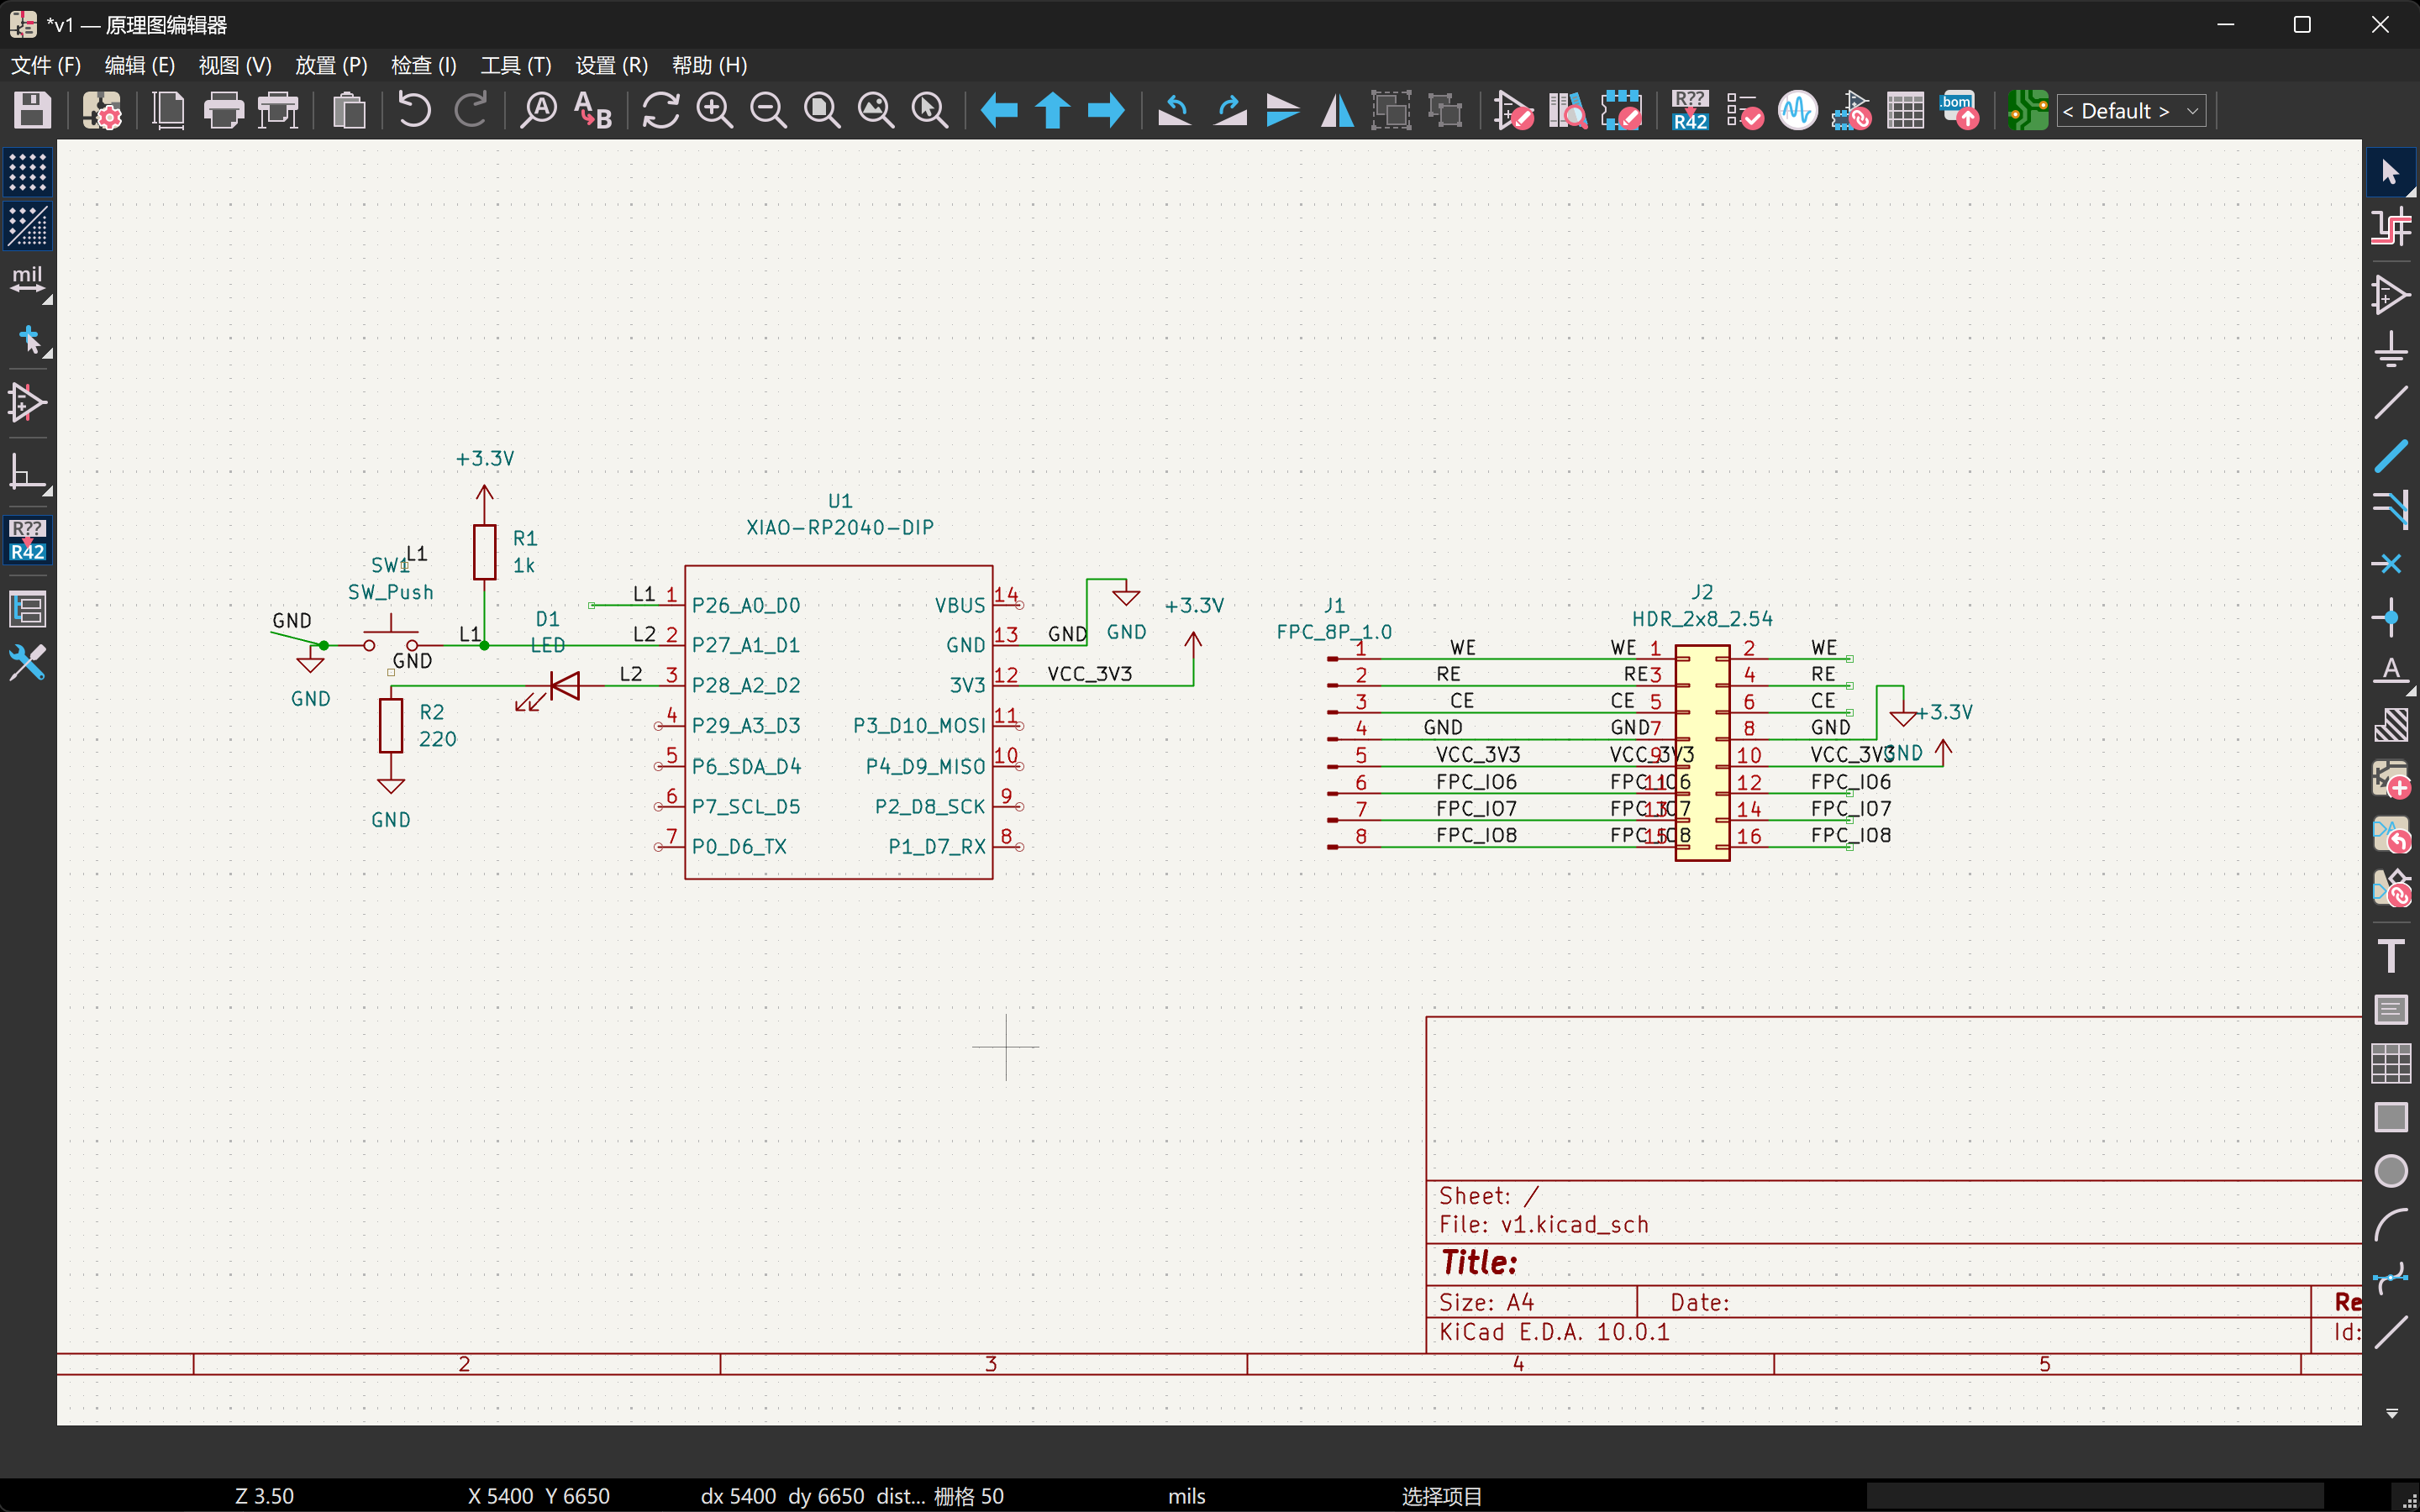Expand hidden right toolbar items arrow
Viewport: 2420px width, 1512px height.
tap(2391, 1414)
